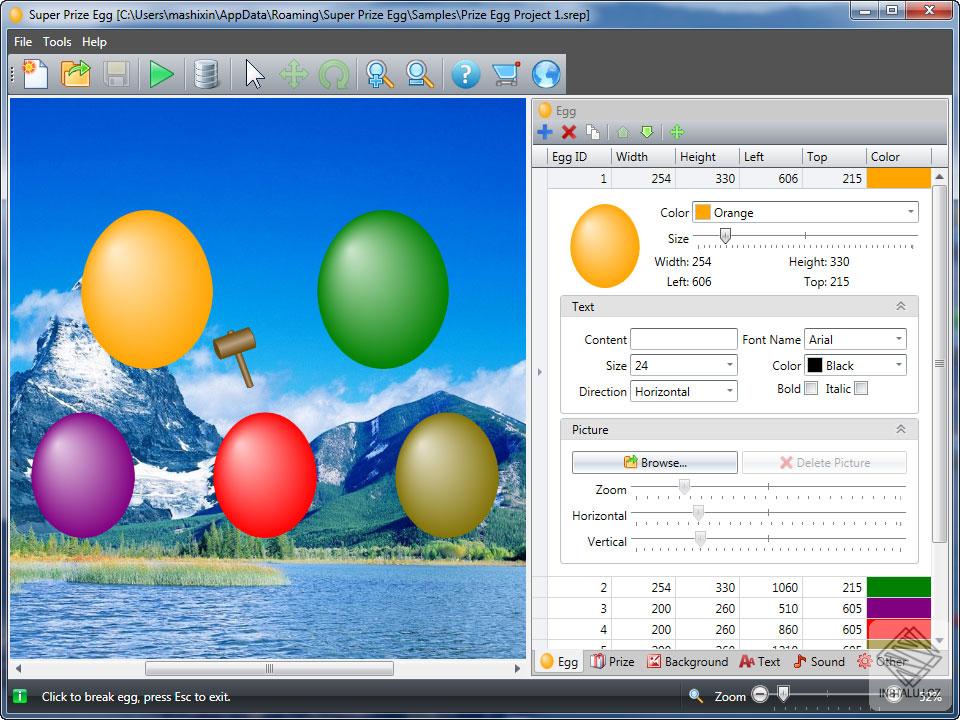Viewport: 960px width, 720px height.
Task: Click the egg Size slider
Action: click(x=805, y=237)
